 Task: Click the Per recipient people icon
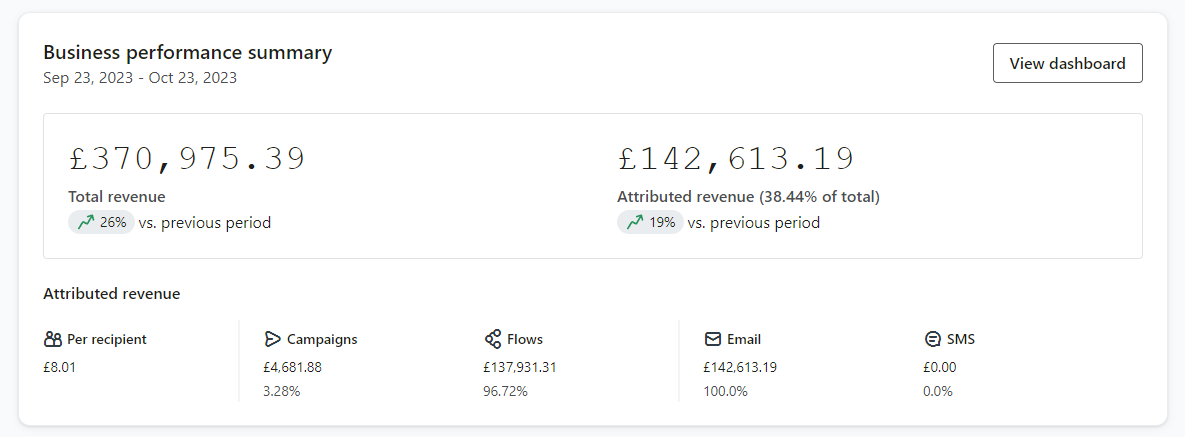click(53, 339)
